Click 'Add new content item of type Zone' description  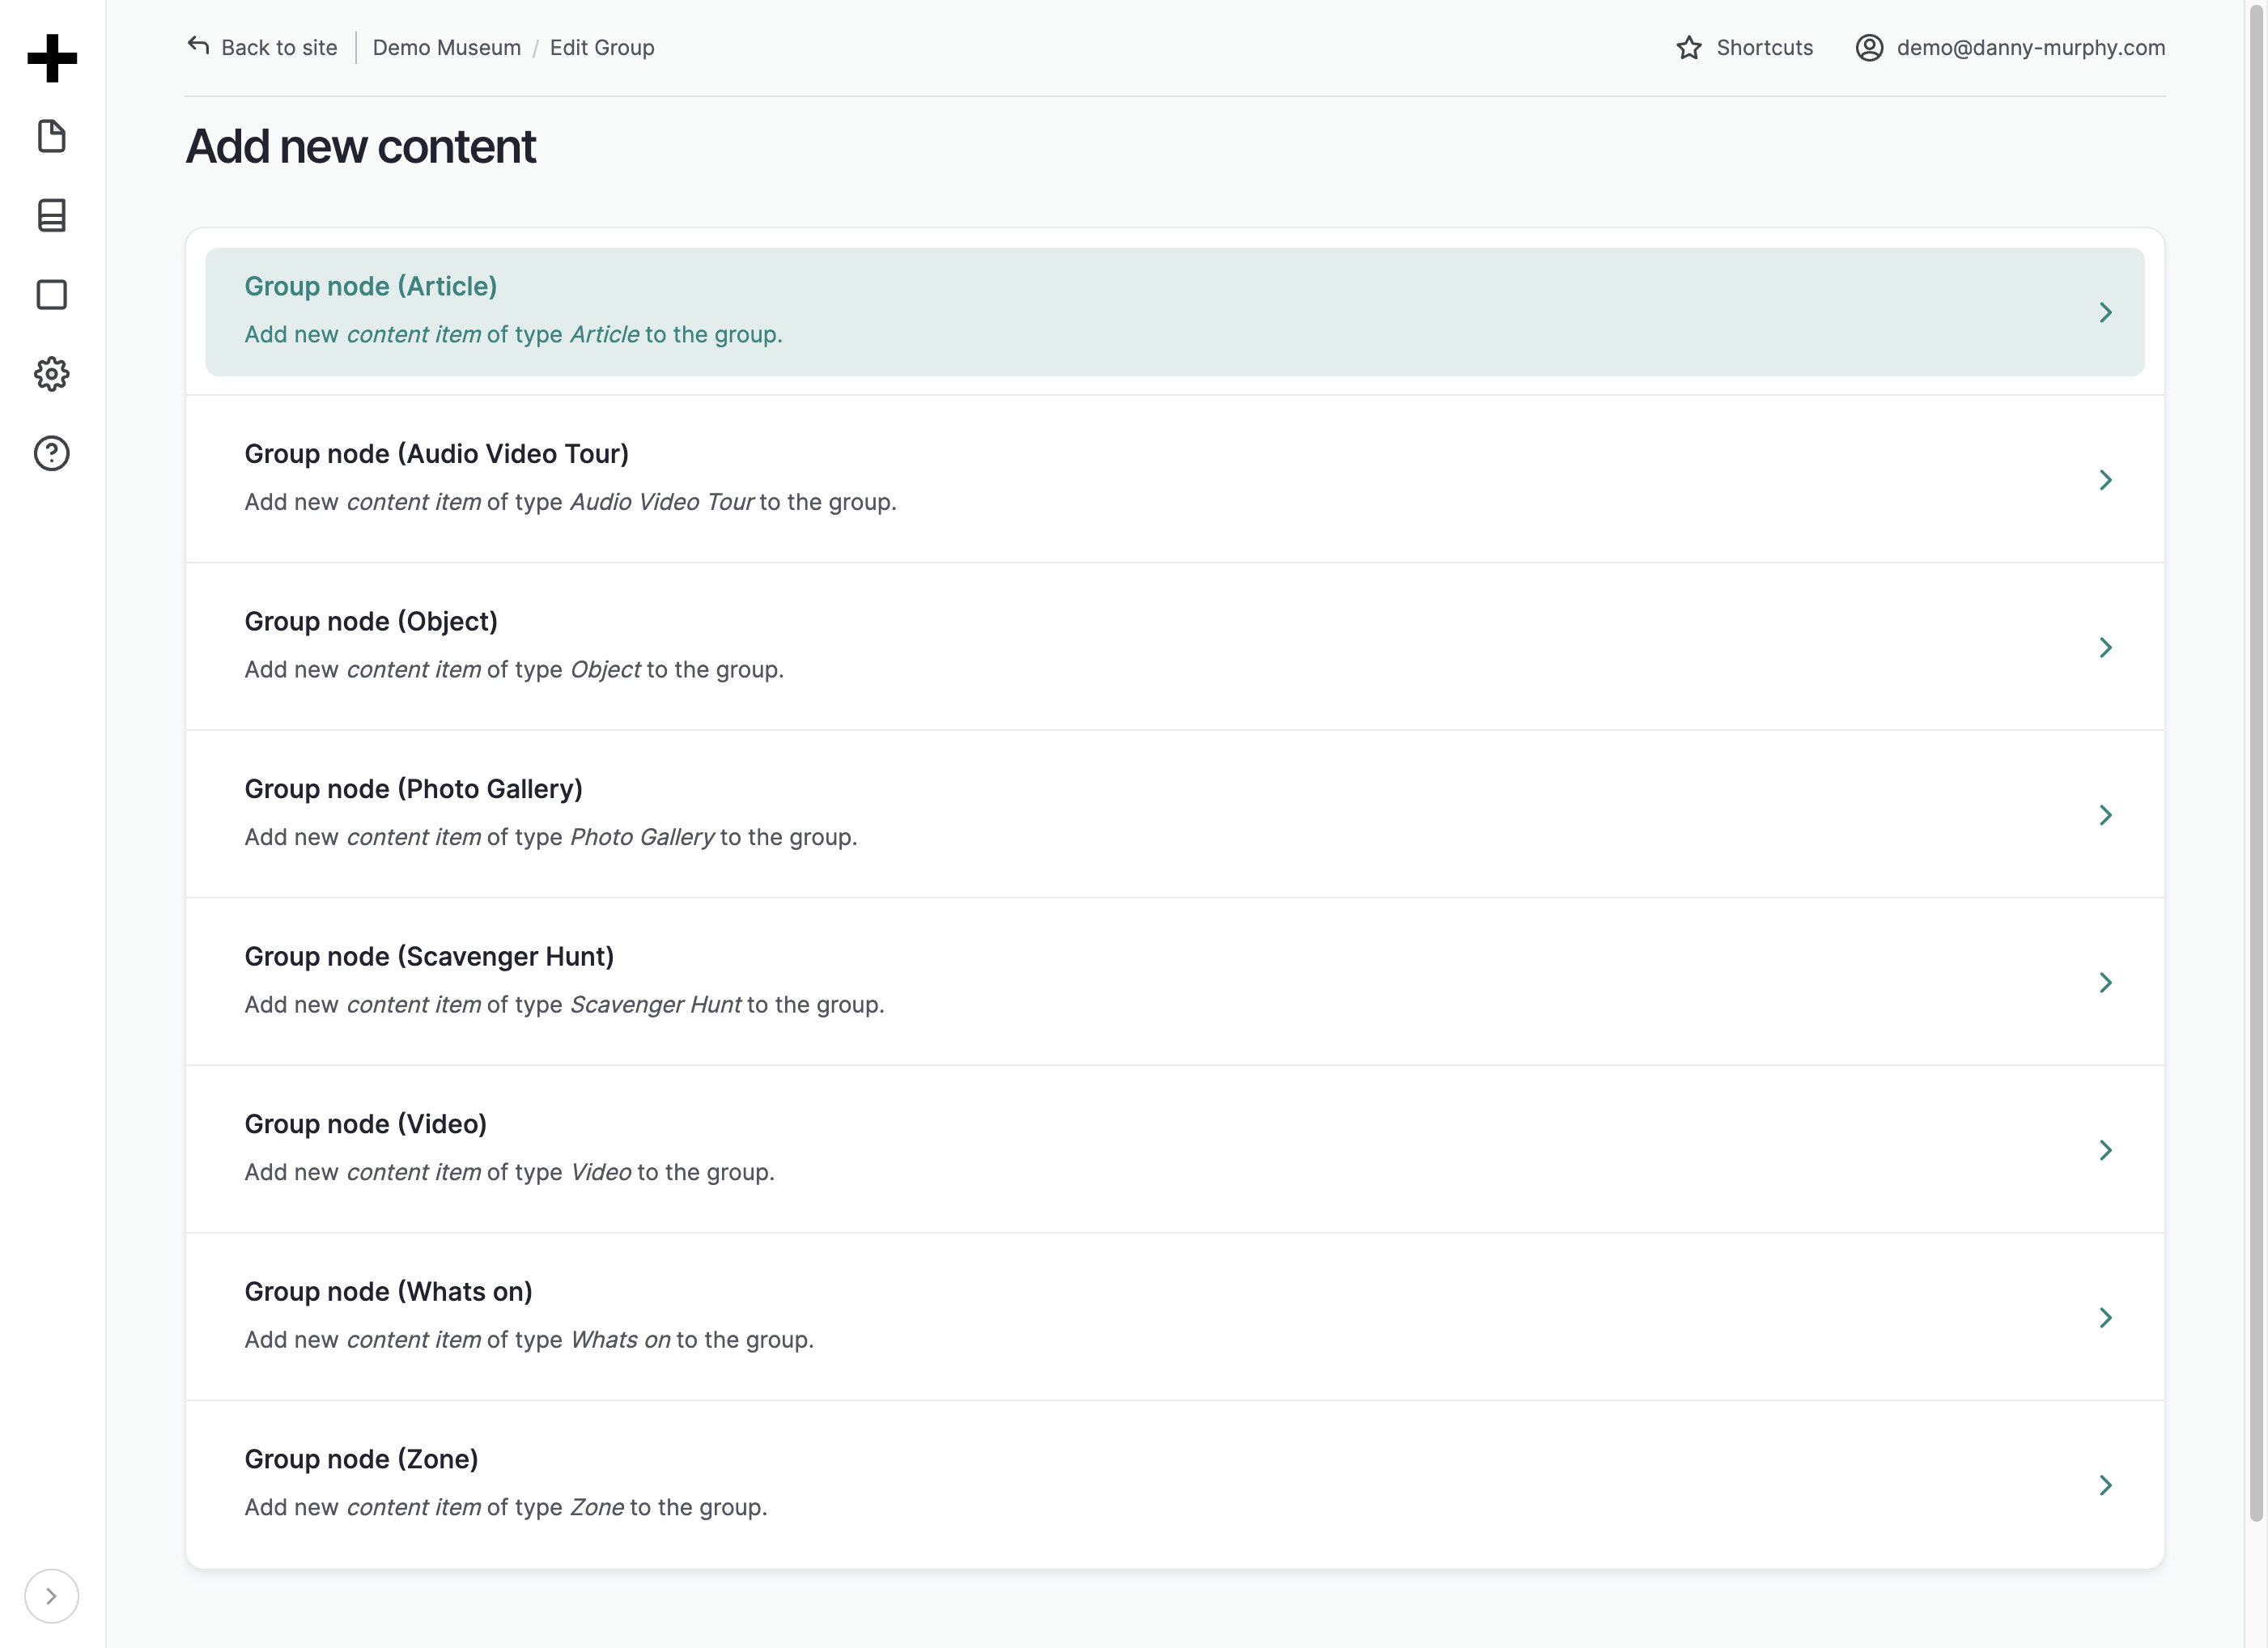(506, 1507)
